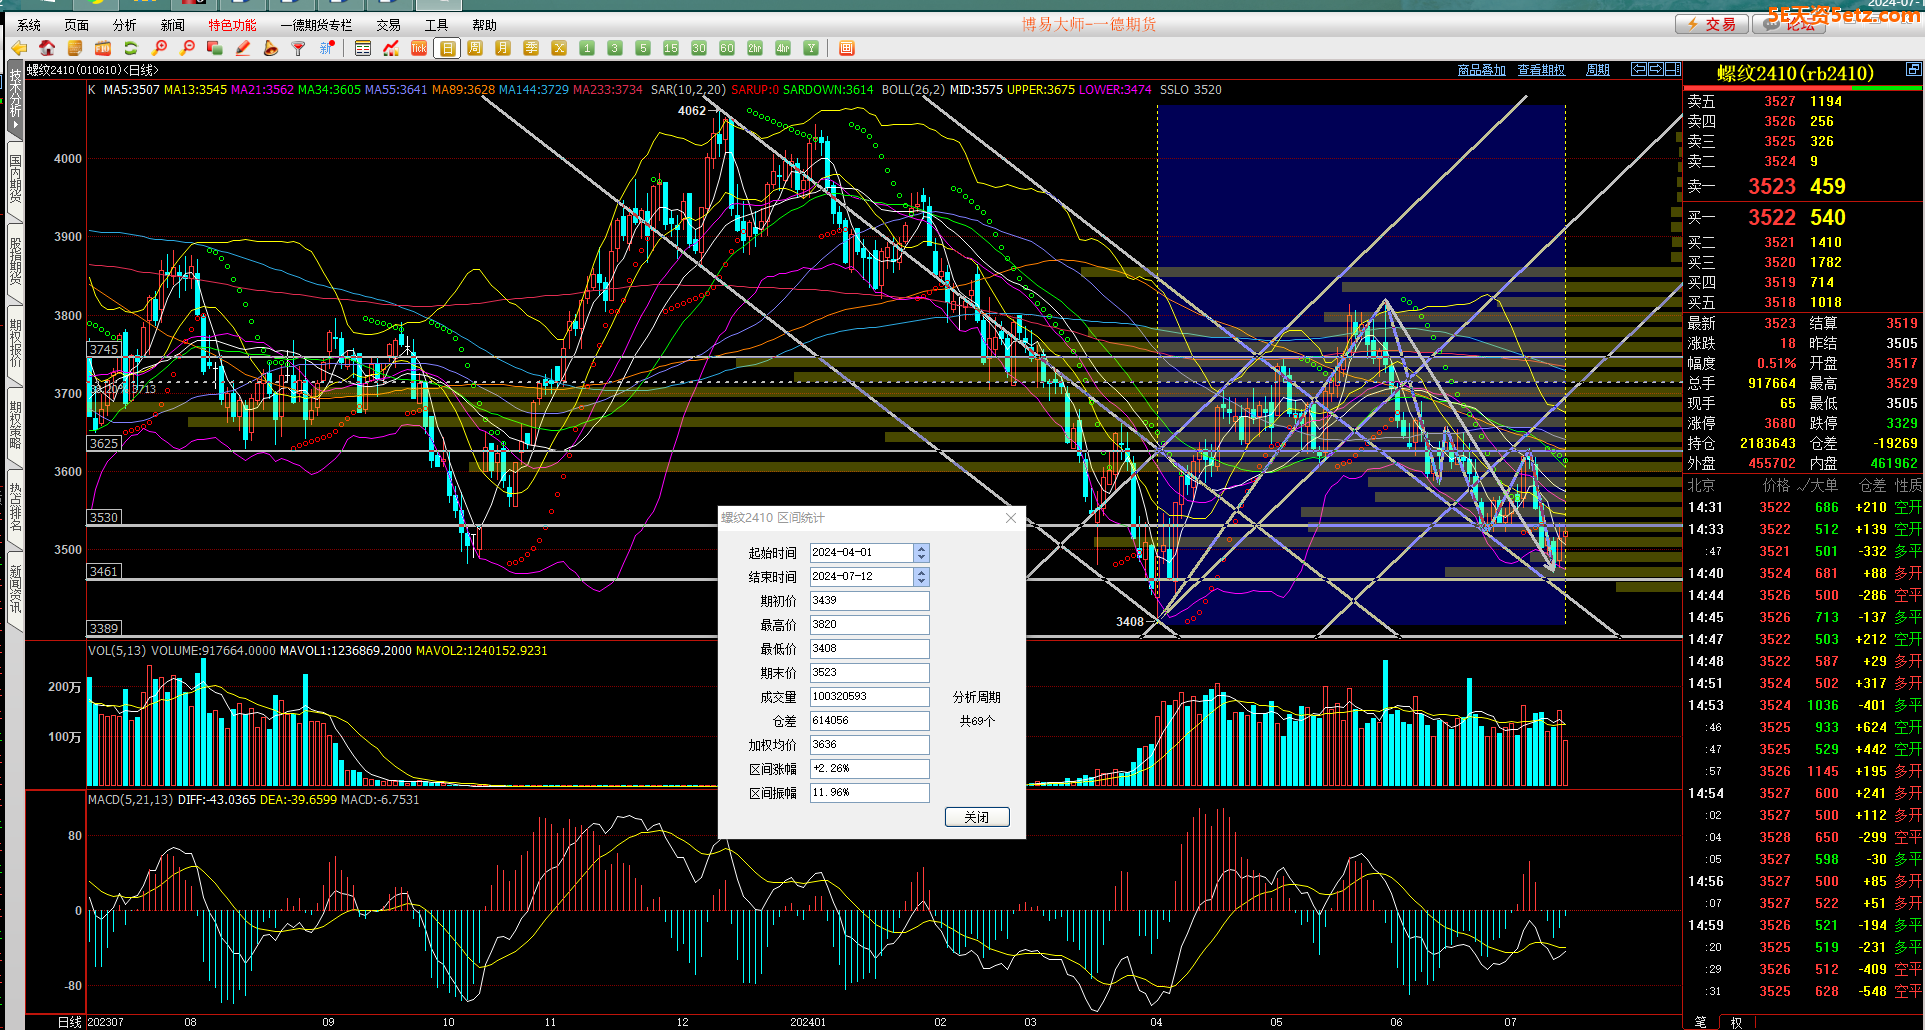Click the 商品叠加 link

tap(1482, 70)
